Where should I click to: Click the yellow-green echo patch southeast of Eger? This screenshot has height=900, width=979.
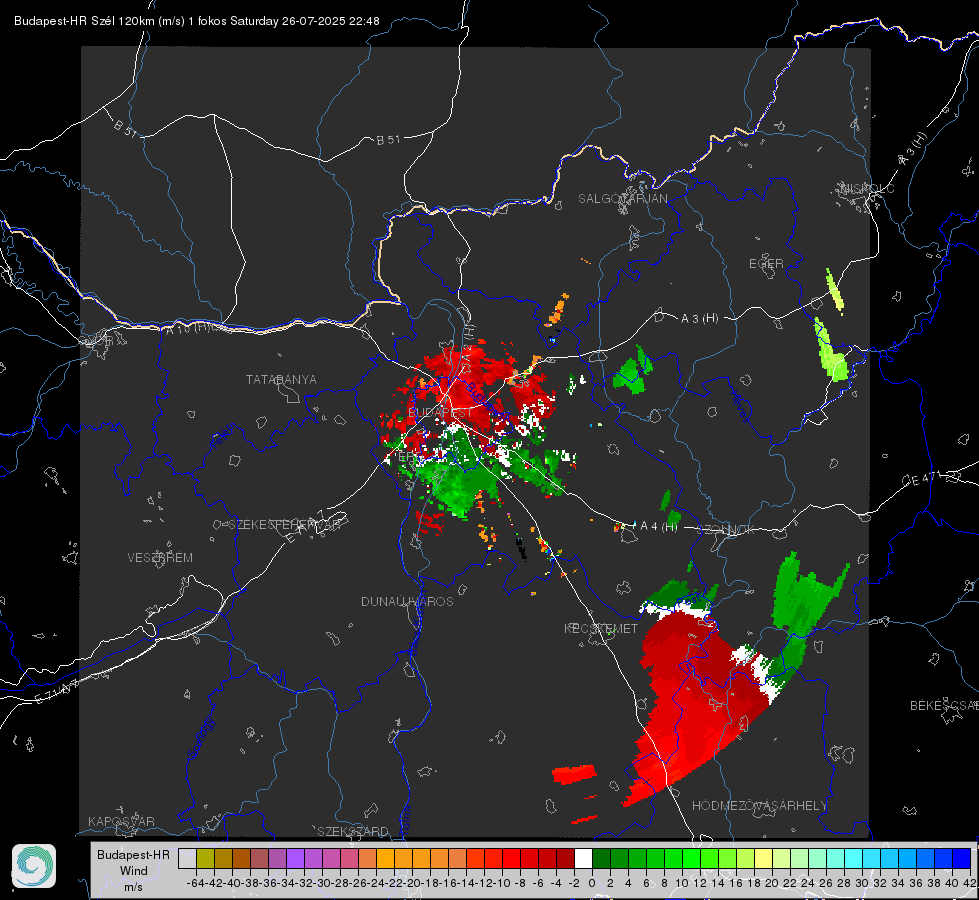832,350
